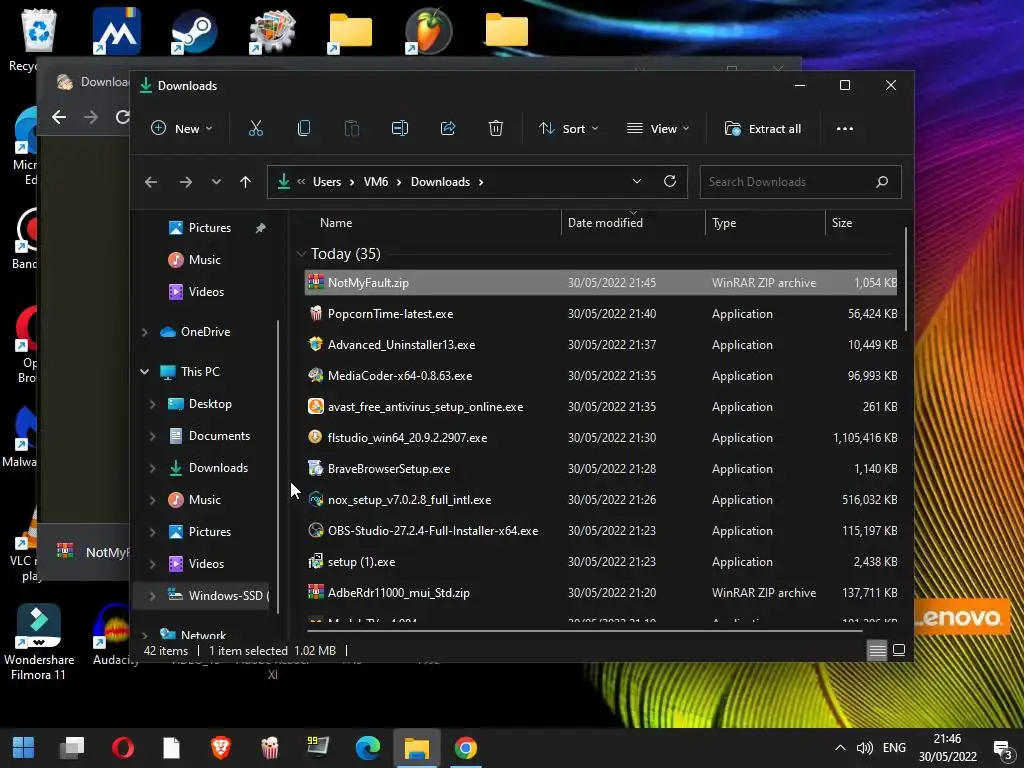Open Brave browser from taskbar
The image size is (1024, 768).
click(221, 748)
